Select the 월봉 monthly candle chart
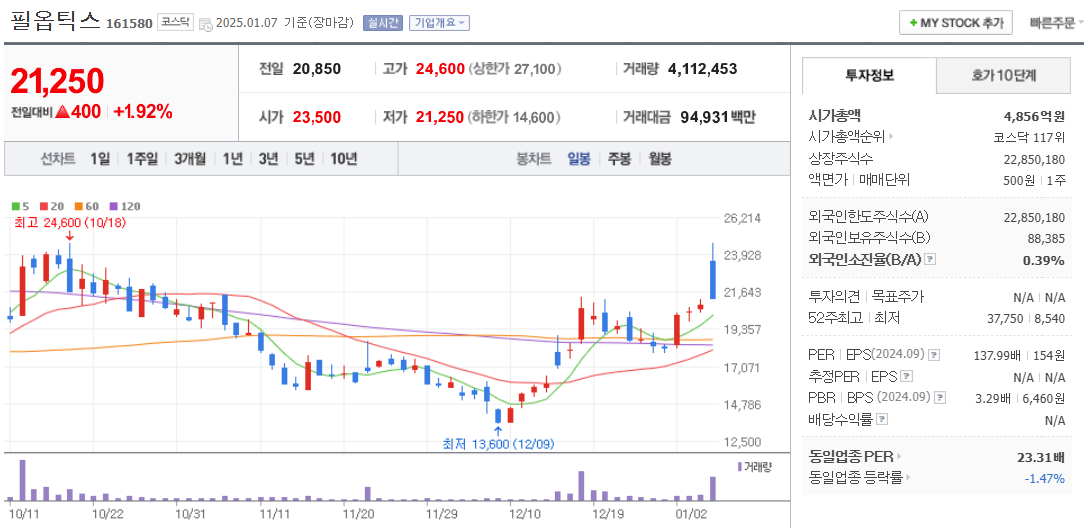Image resolution: width=1085 pixels, height=528 pixels. click(659, 159)
